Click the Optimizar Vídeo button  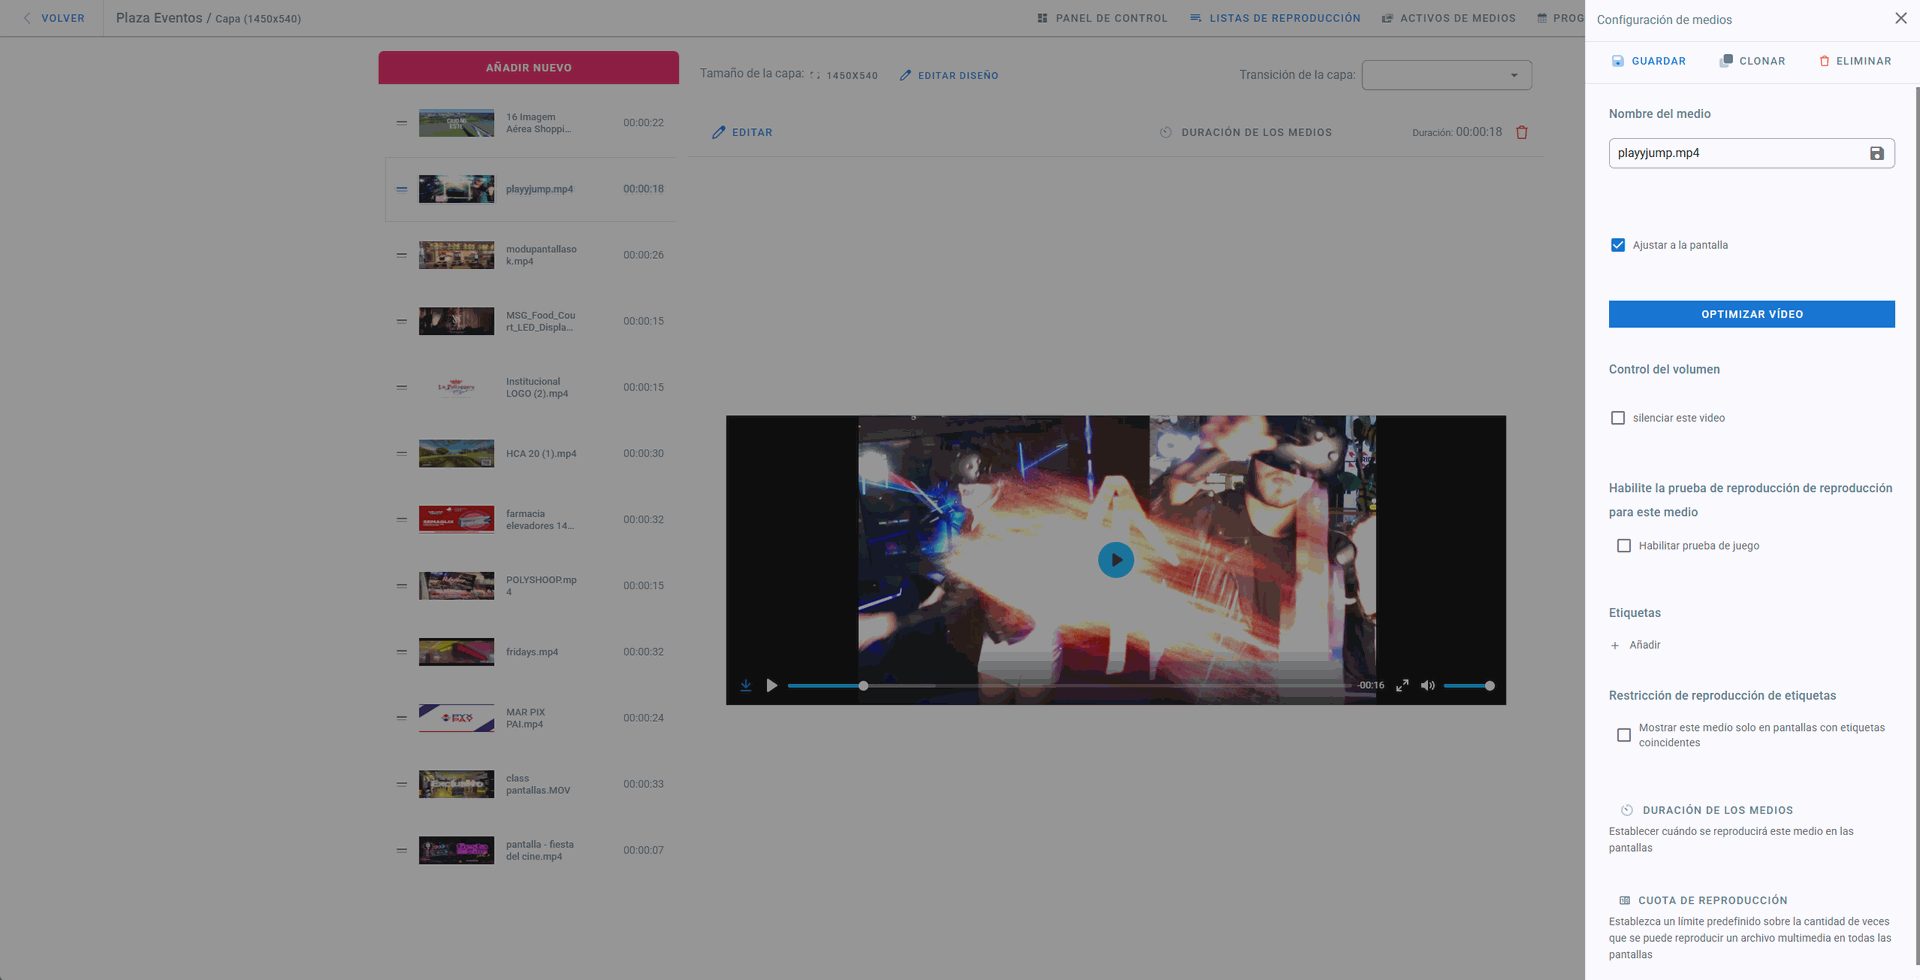click(1751, 314)
